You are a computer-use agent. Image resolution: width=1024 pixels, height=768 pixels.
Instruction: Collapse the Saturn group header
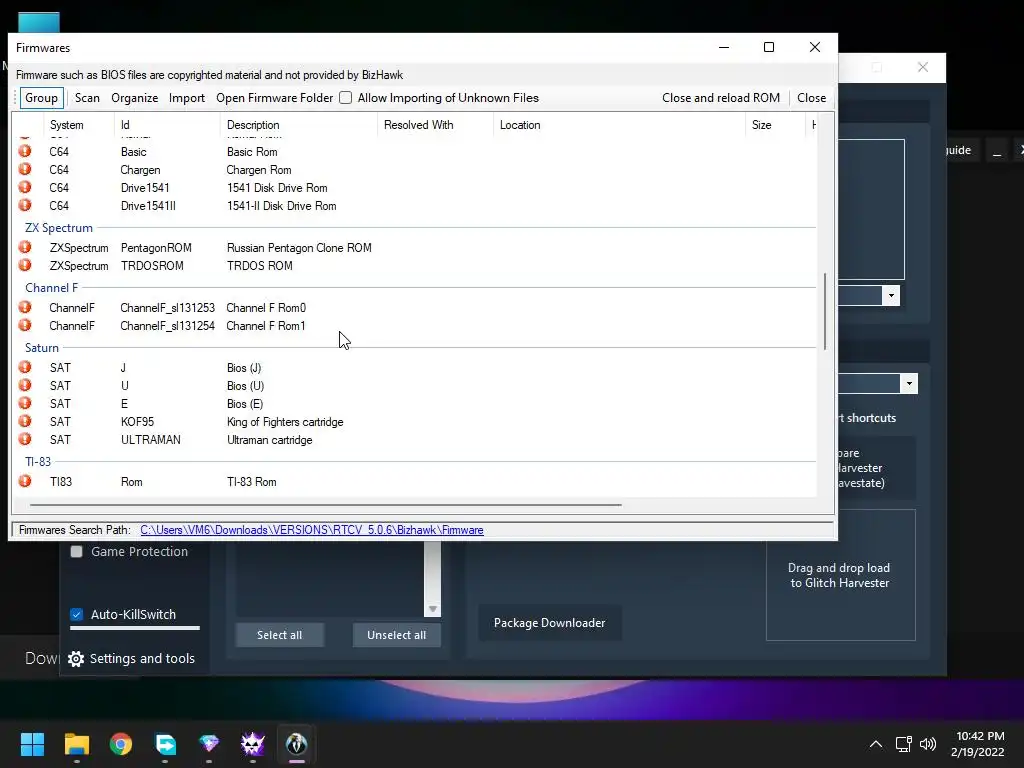click(x=42, y=348)
